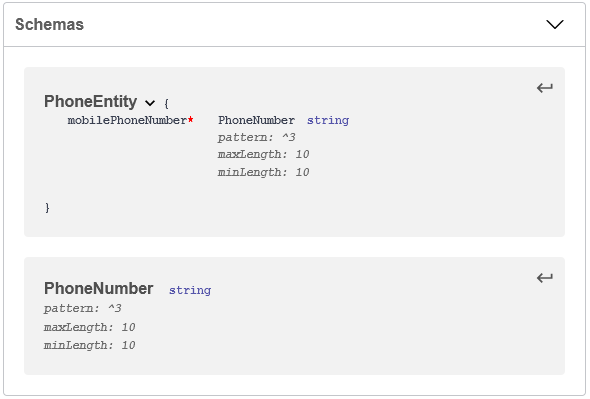Viewport: 590px width, 399px height.
Task: Click PhoneEntity box return-arrow icon
Action: click(x=544, y=88)
